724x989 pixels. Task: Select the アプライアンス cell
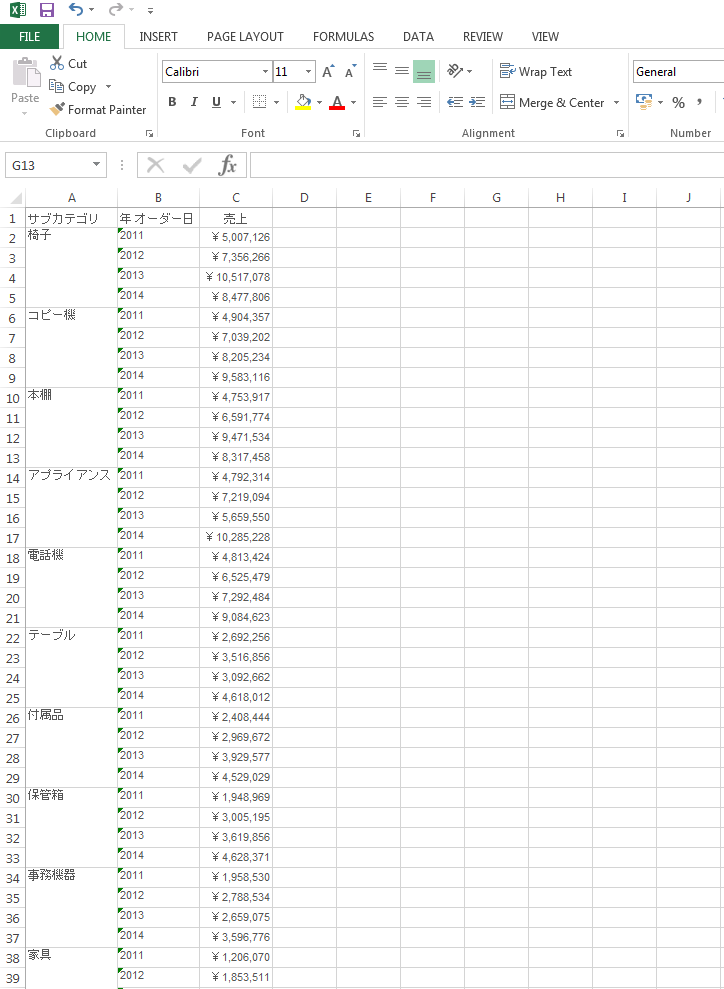[71, 508]
